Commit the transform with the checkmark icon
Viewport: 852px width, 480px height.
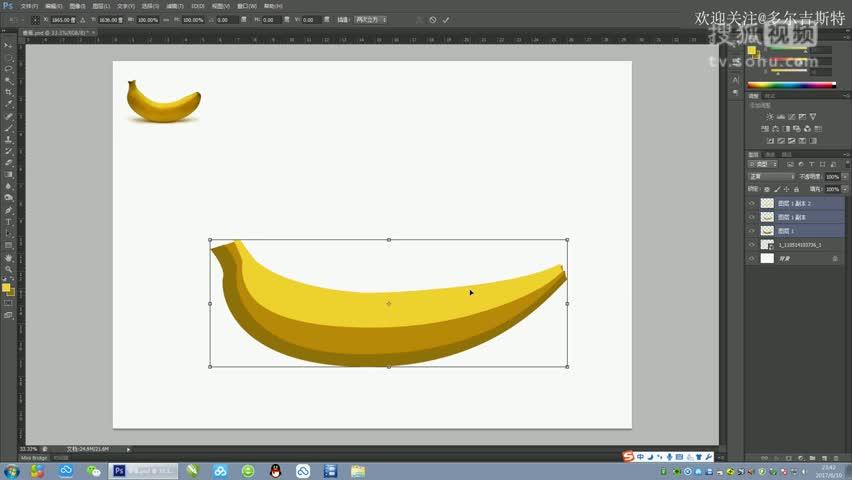[x=446, y=19]
